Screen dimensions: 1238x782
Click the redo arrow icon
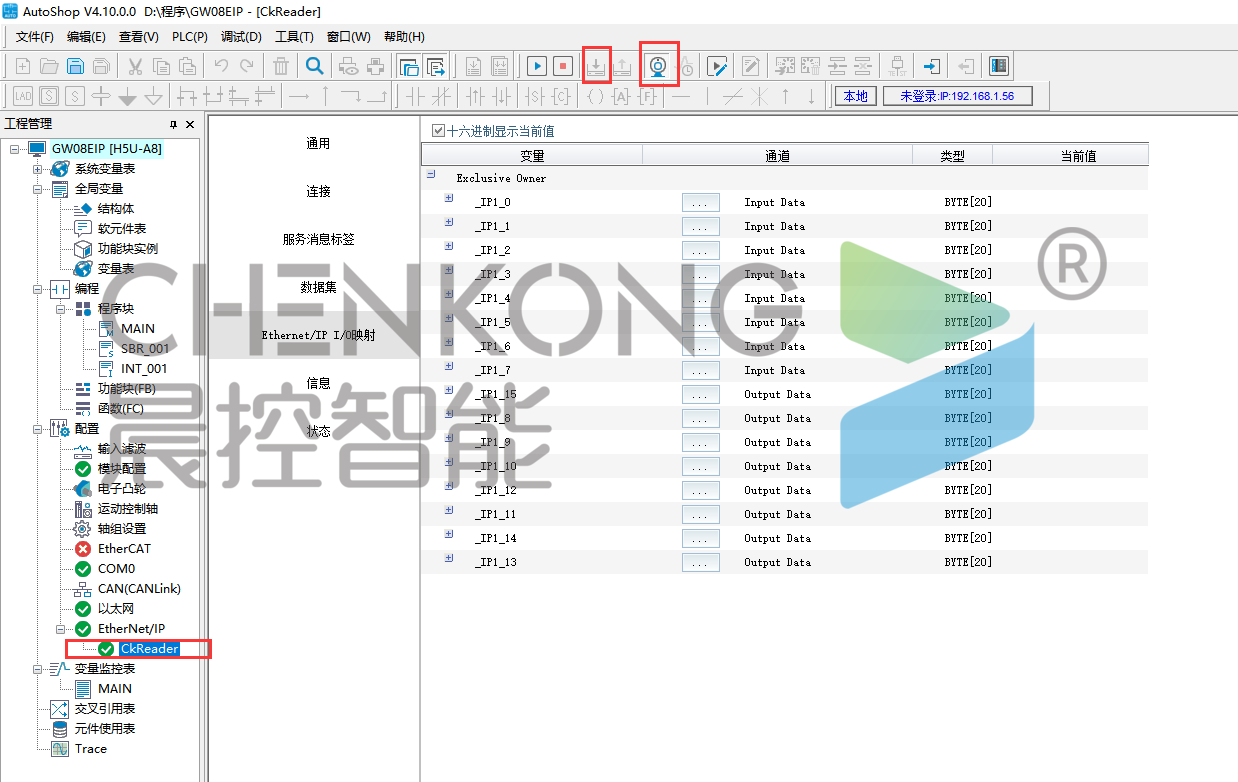click(247, 67)
